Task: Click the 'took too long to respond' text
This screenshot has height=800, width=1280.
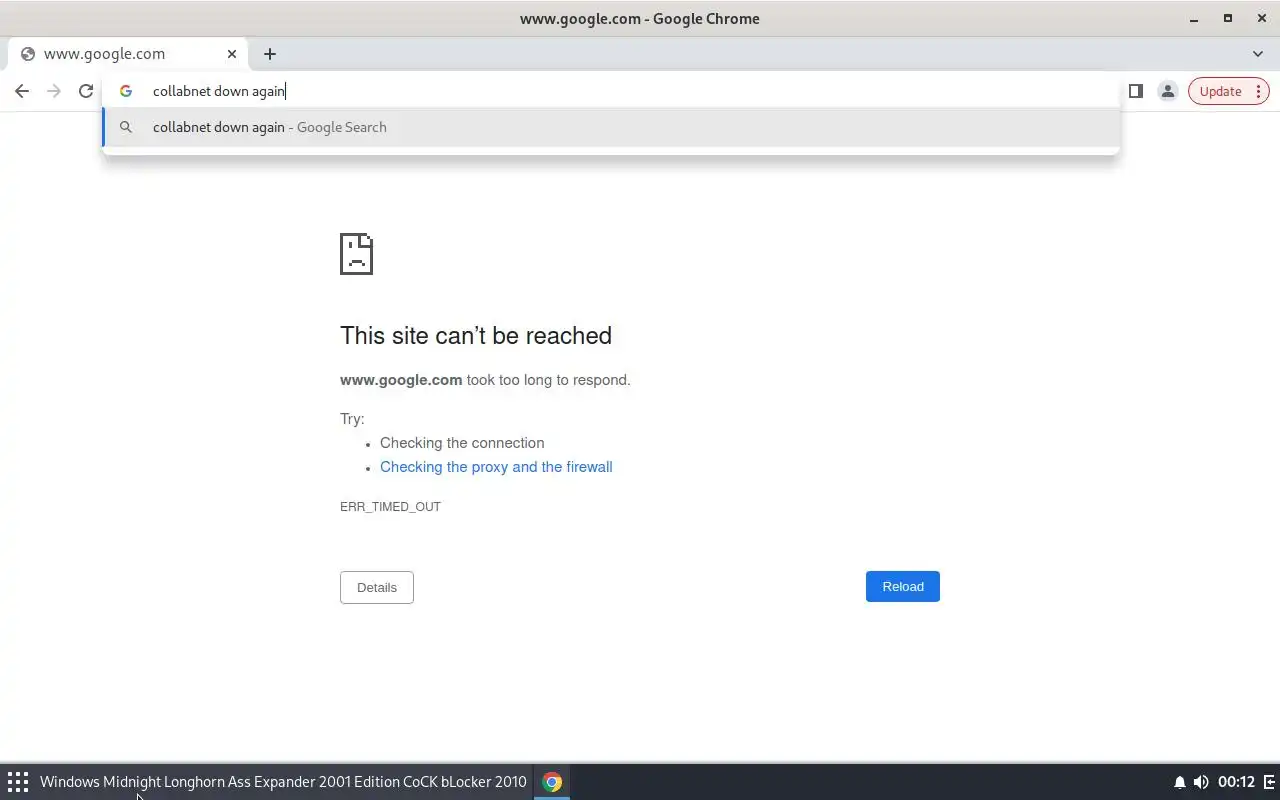Action: 548,380
